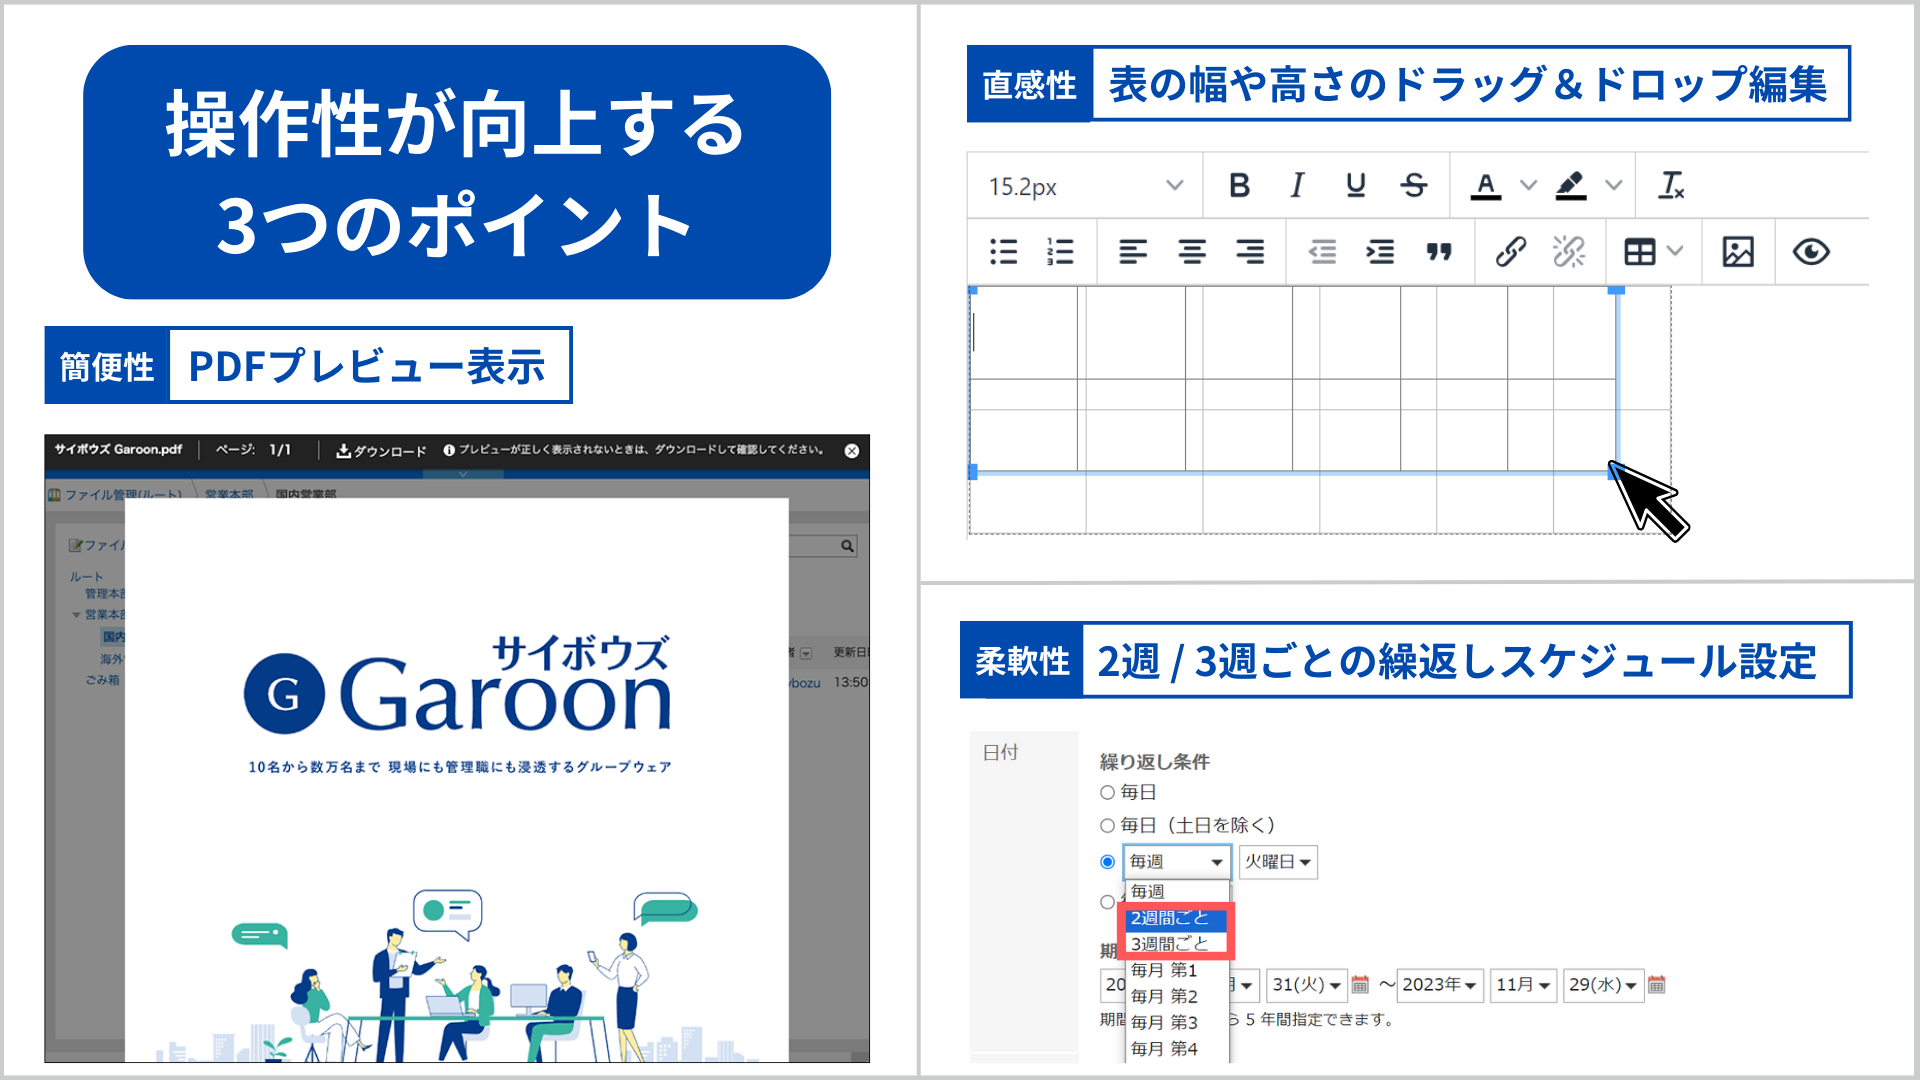Apply italic formatting
Image resolution: width=1920 pixels, height=1080 pixels.
[1296, 185]
